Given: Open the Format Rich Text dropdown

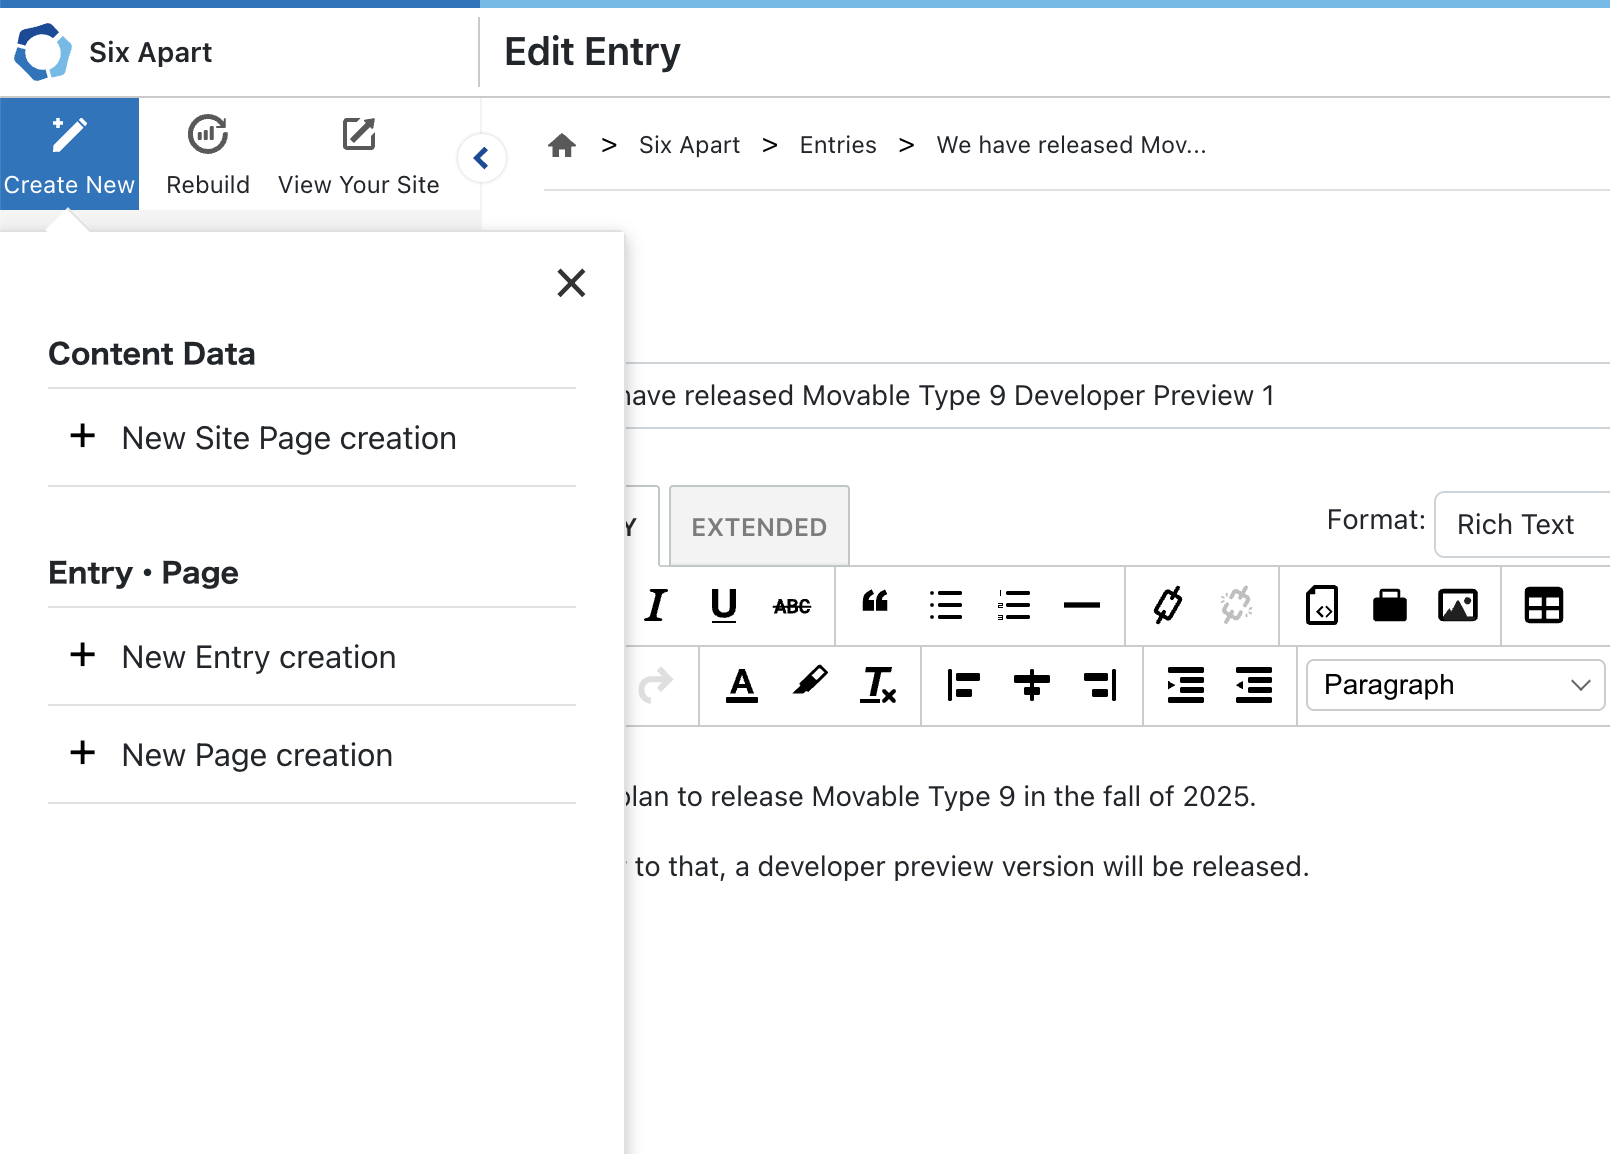Looking at the screenshot, I should point(1522,524).
